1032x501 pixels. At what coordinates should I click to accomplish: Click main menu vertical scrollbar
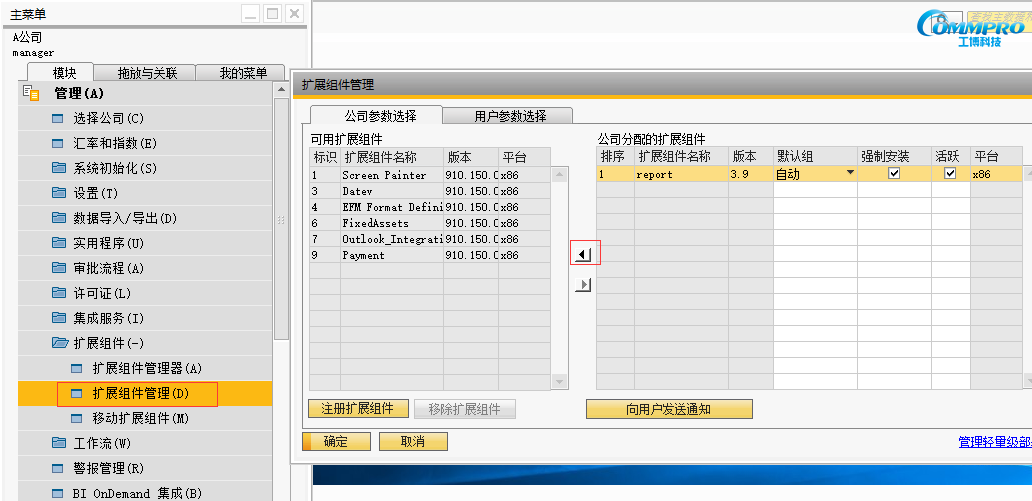281,219
